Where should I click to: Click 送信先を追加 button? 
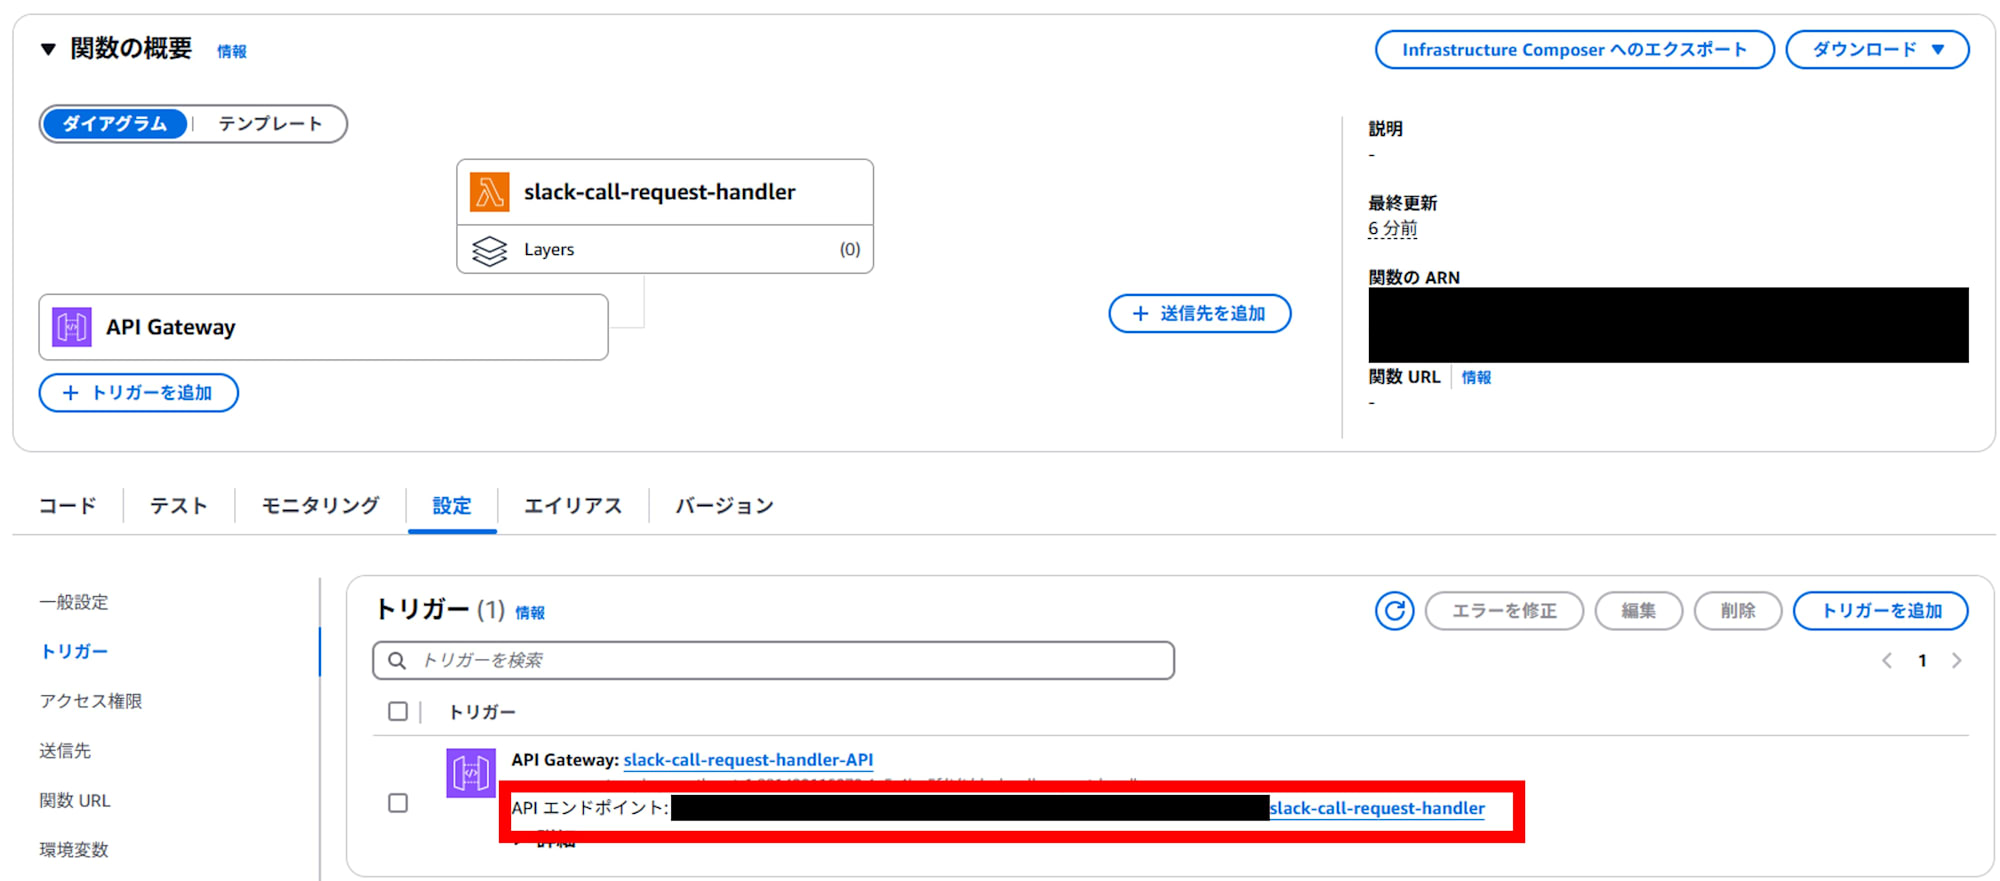pyautogui.click(x=1200, y=314)
